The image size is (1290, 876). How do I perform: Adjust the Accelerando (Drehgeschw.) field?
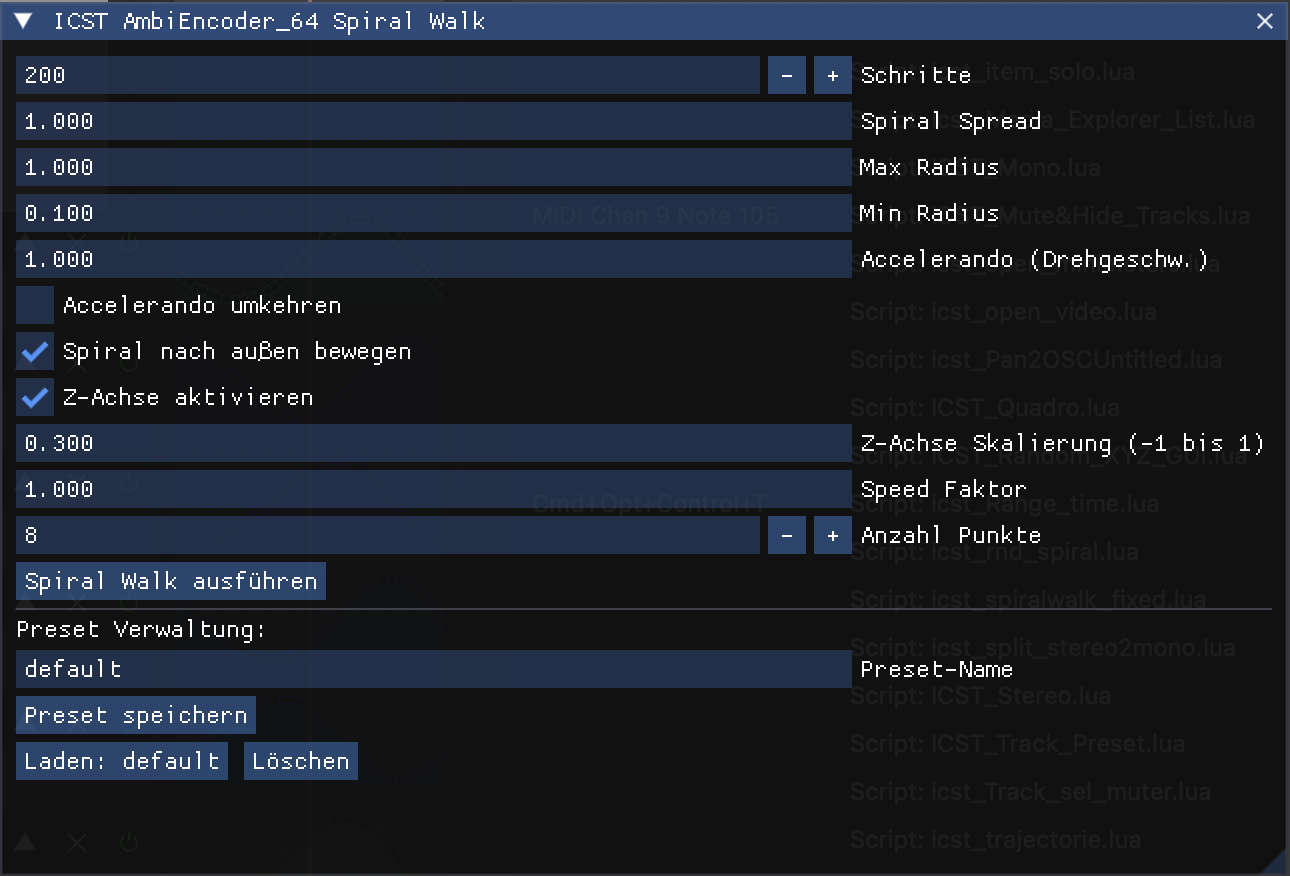click(433, 259)
